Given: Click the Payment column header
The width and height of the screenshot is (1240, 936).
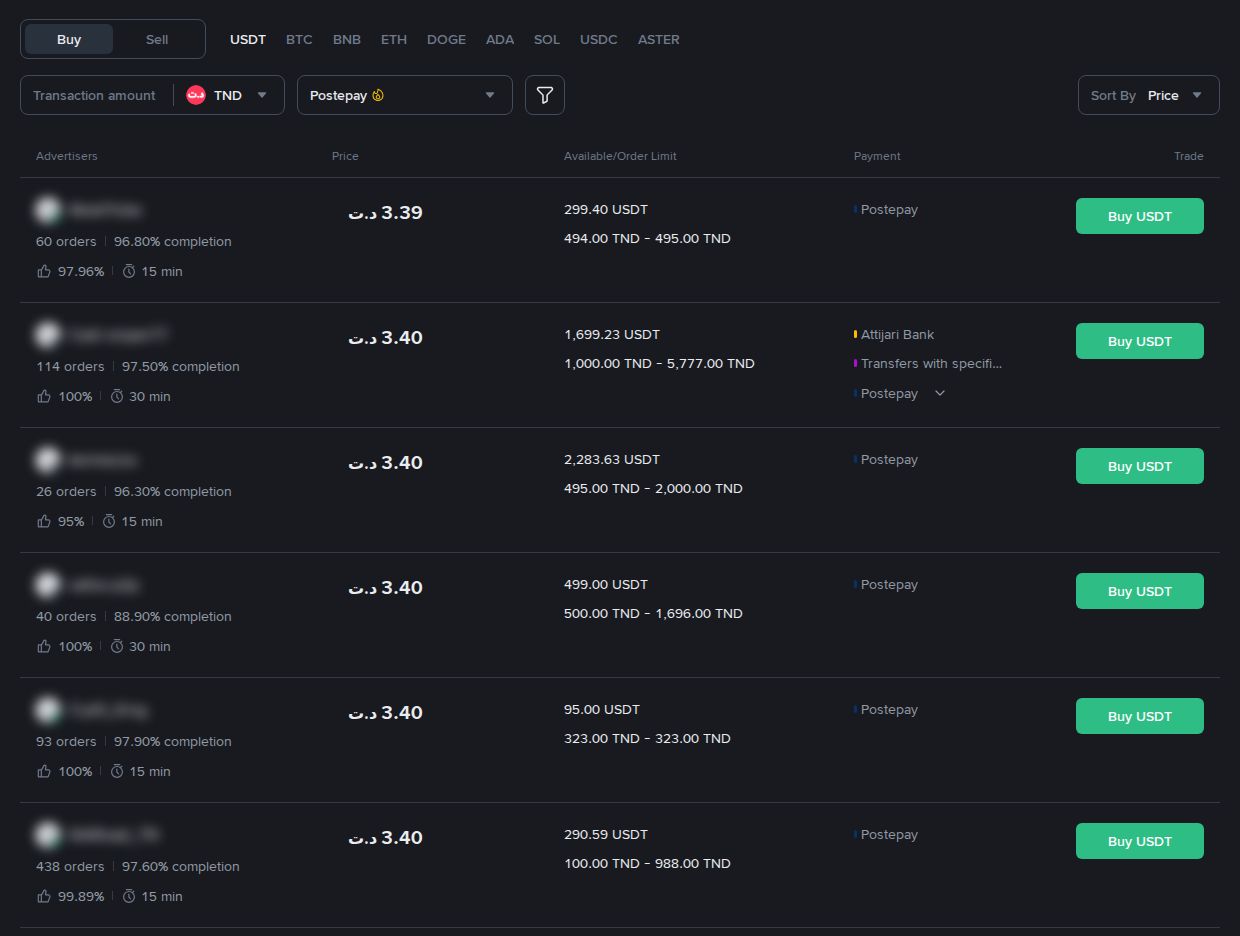Looking at the screenshot, I should pyautogui.click(x=877, y=156).
